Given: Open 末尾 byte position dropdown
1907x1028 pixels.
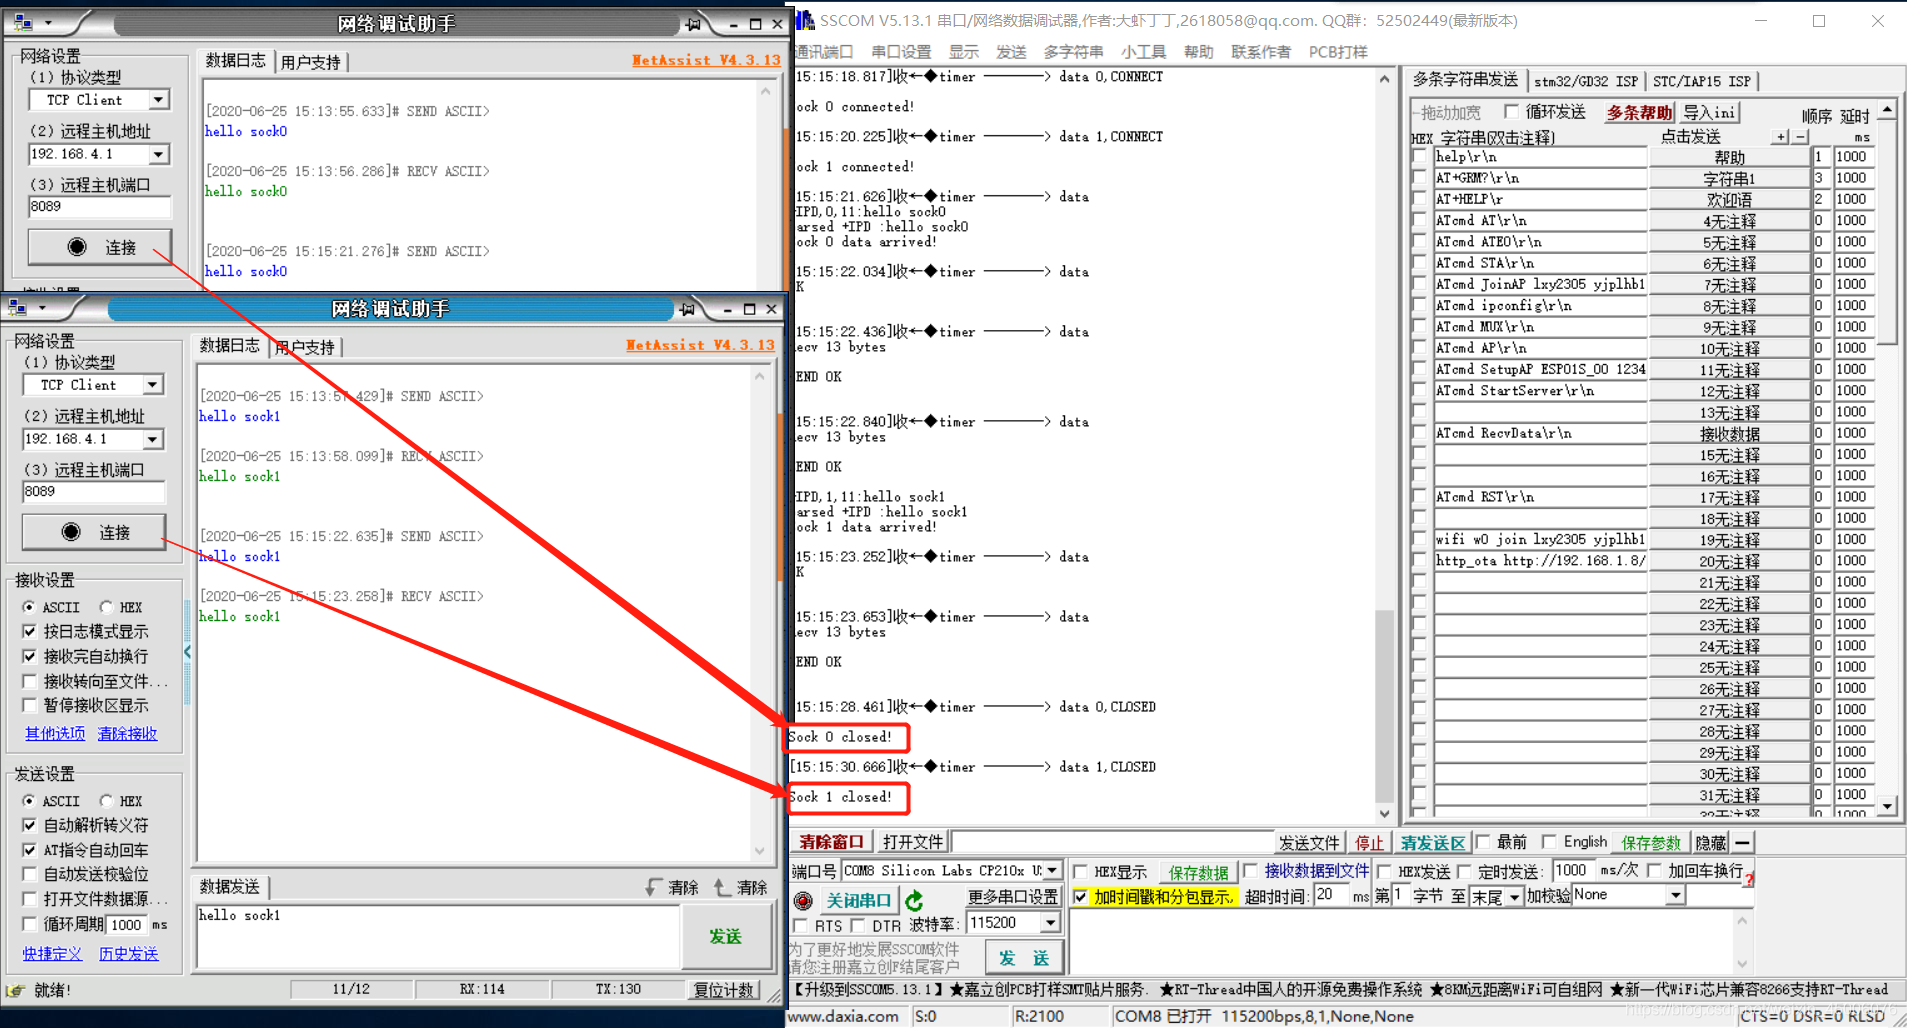Looking at the screenshot, I should [x=1514, y=897].
